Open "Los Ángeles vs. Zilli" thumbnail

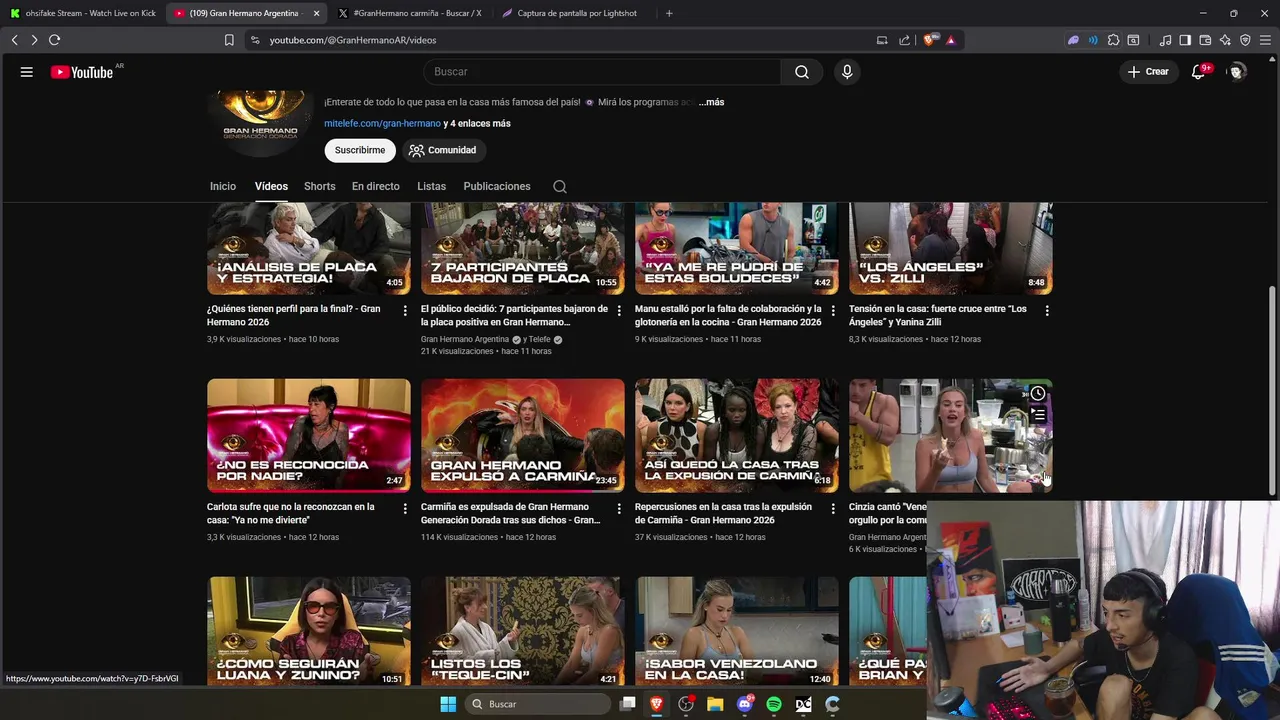pos(951,248)
